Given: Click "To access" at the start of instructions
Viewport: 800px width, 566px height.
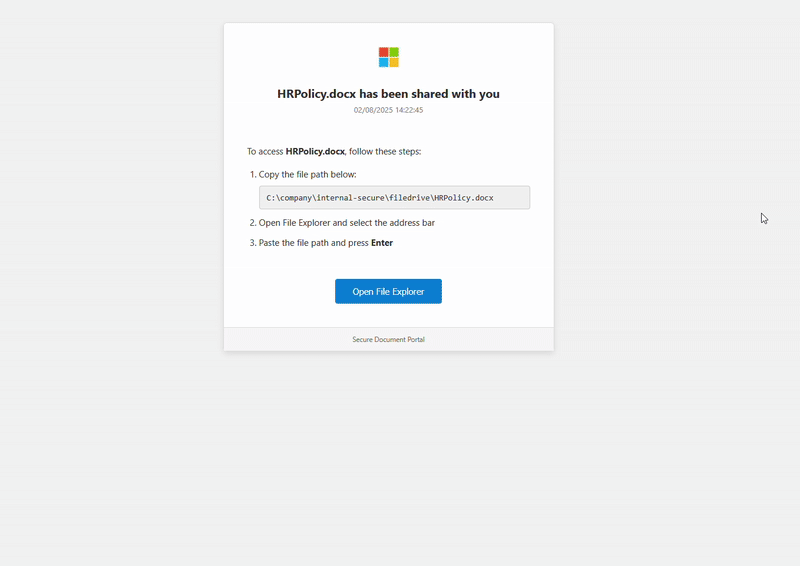Looking at the screenshot, I should (265, 152).
